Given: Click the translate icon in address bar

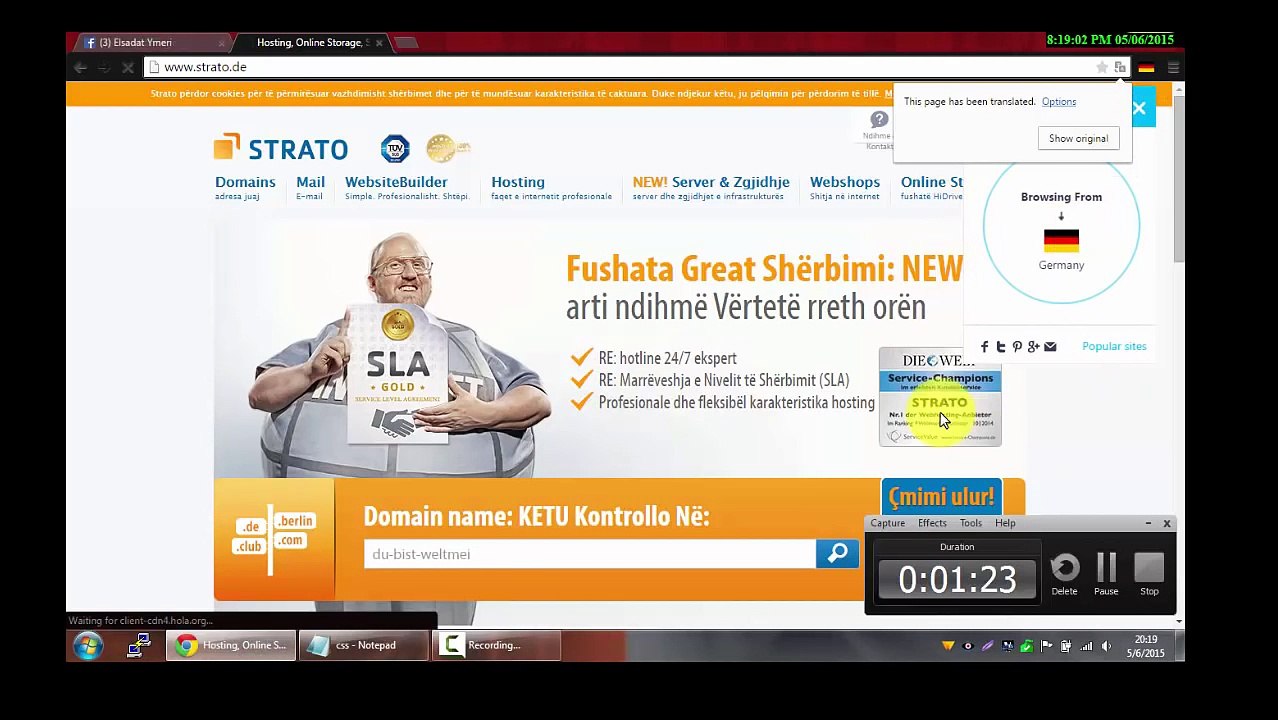Looking at the screenshot, I should click(1120, 67).
